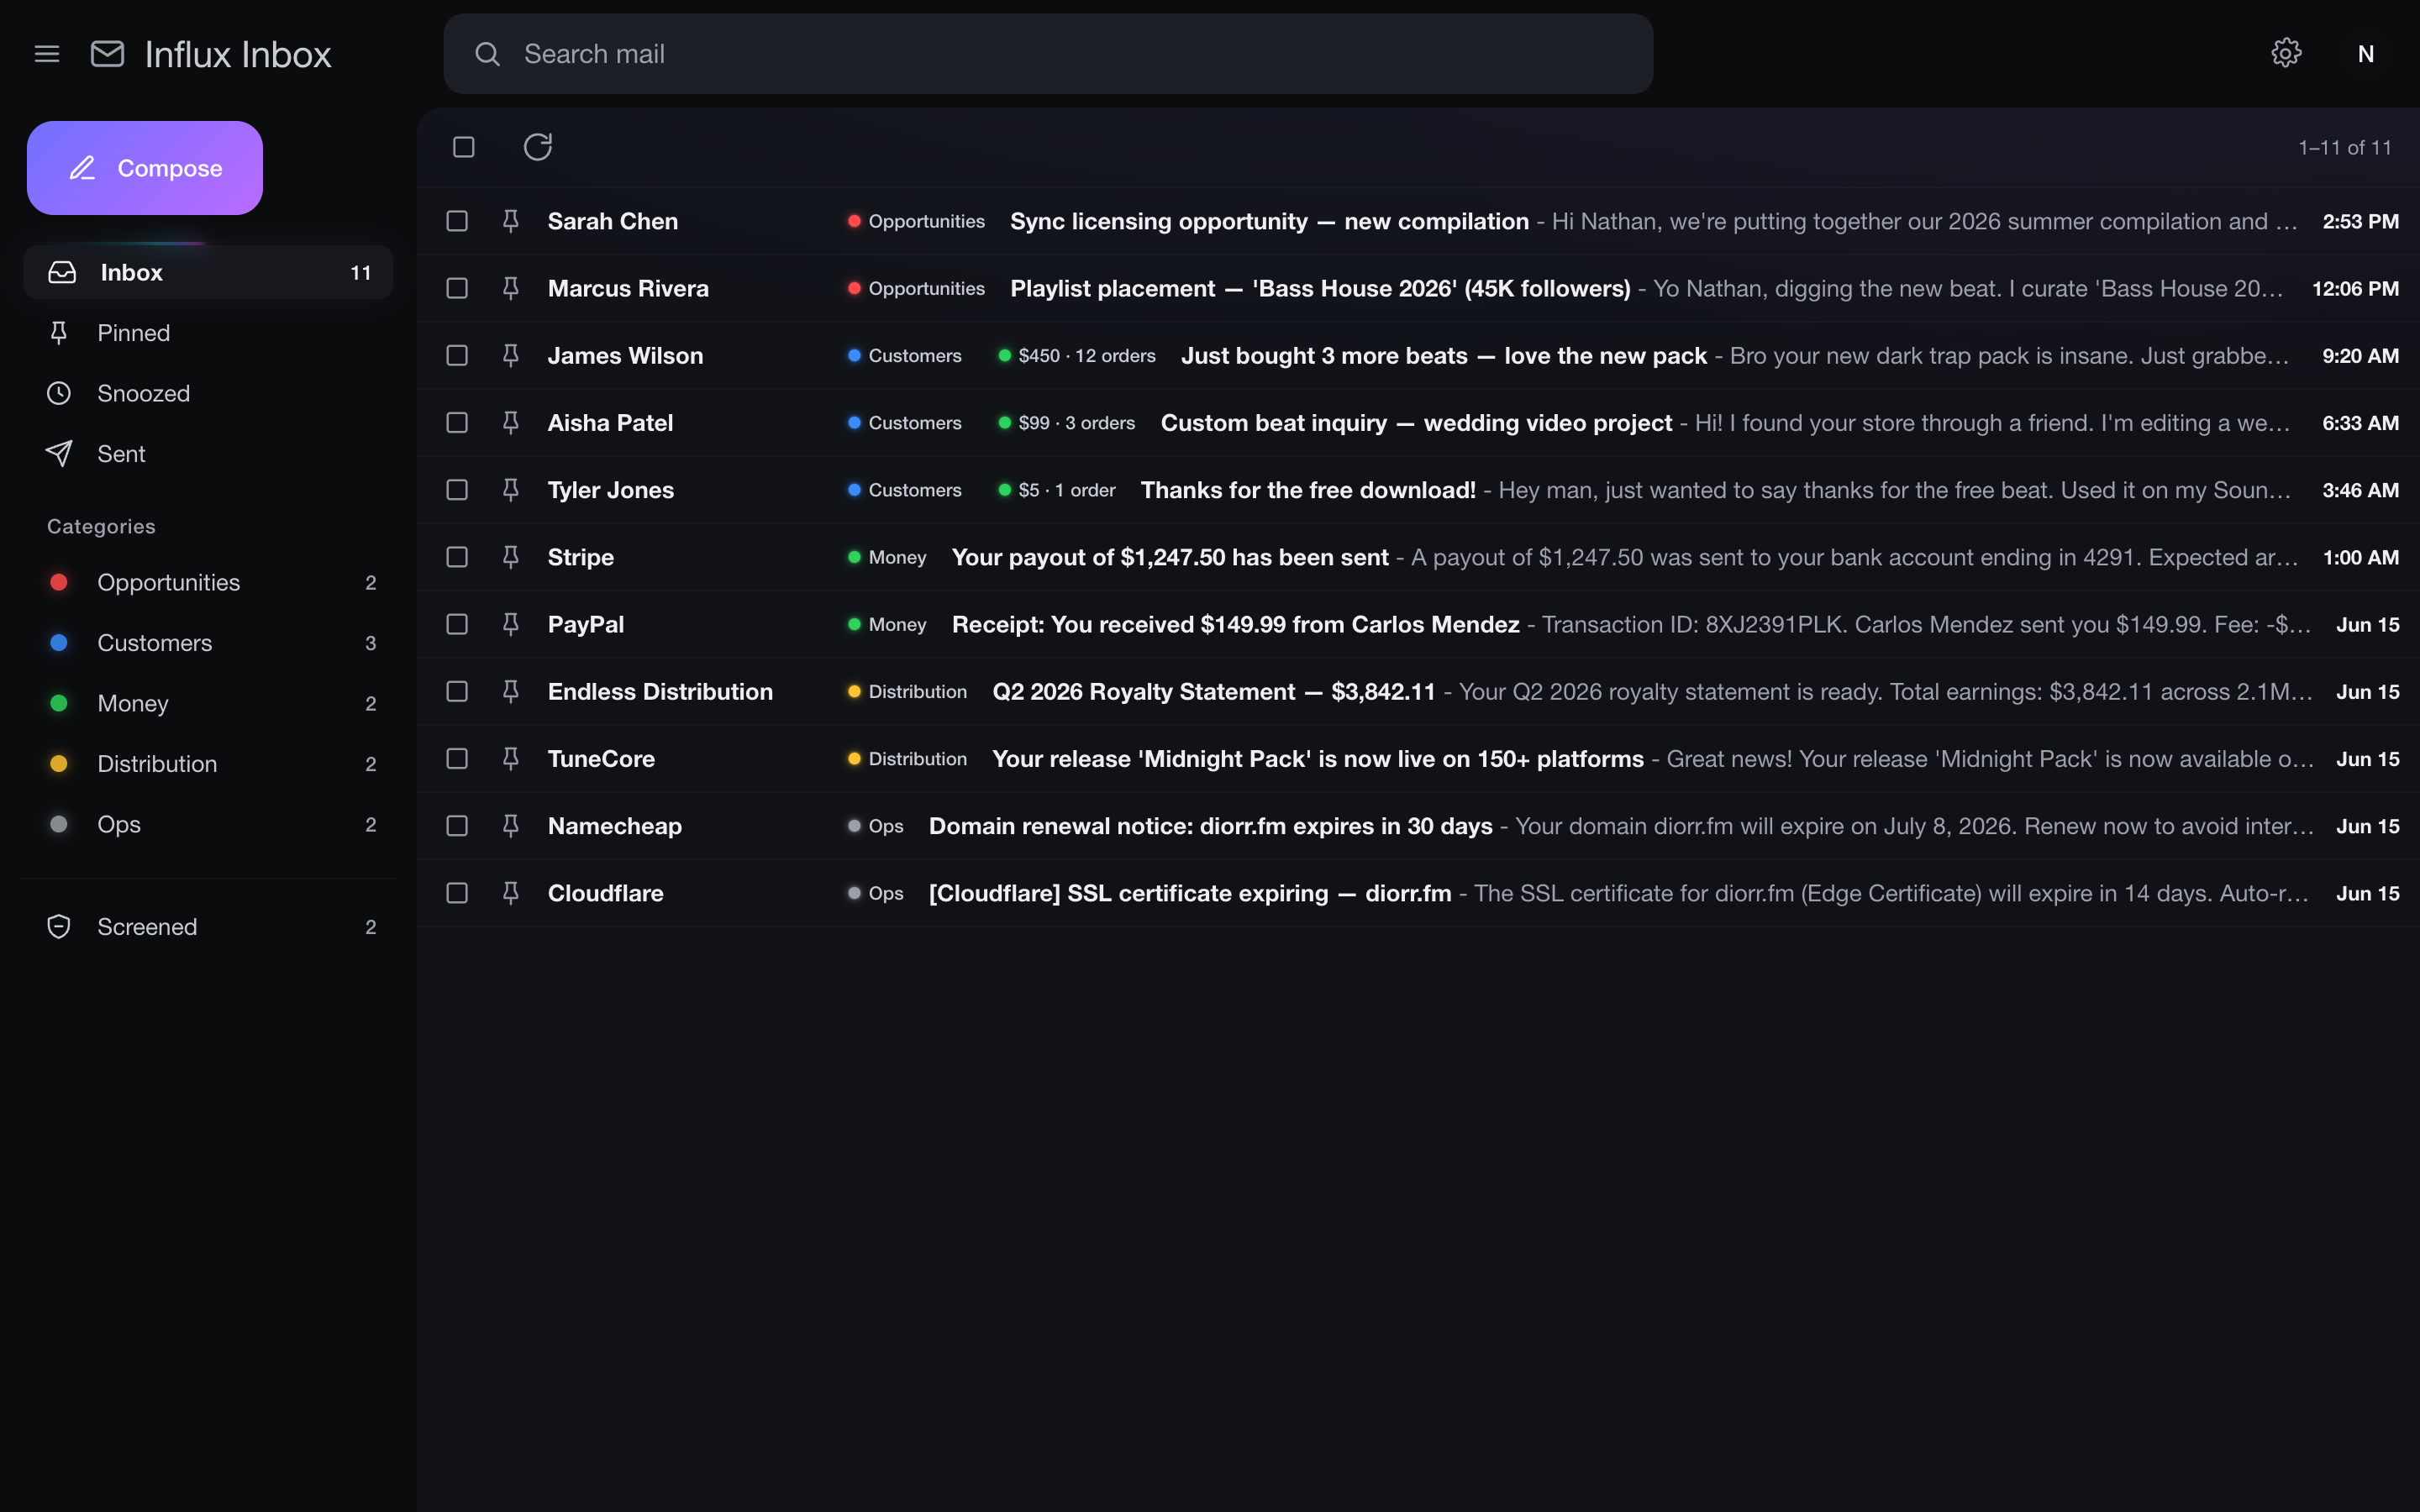Open the N account avatar
This screenshot has height=1512, width=2420.
coord(2365,54)
